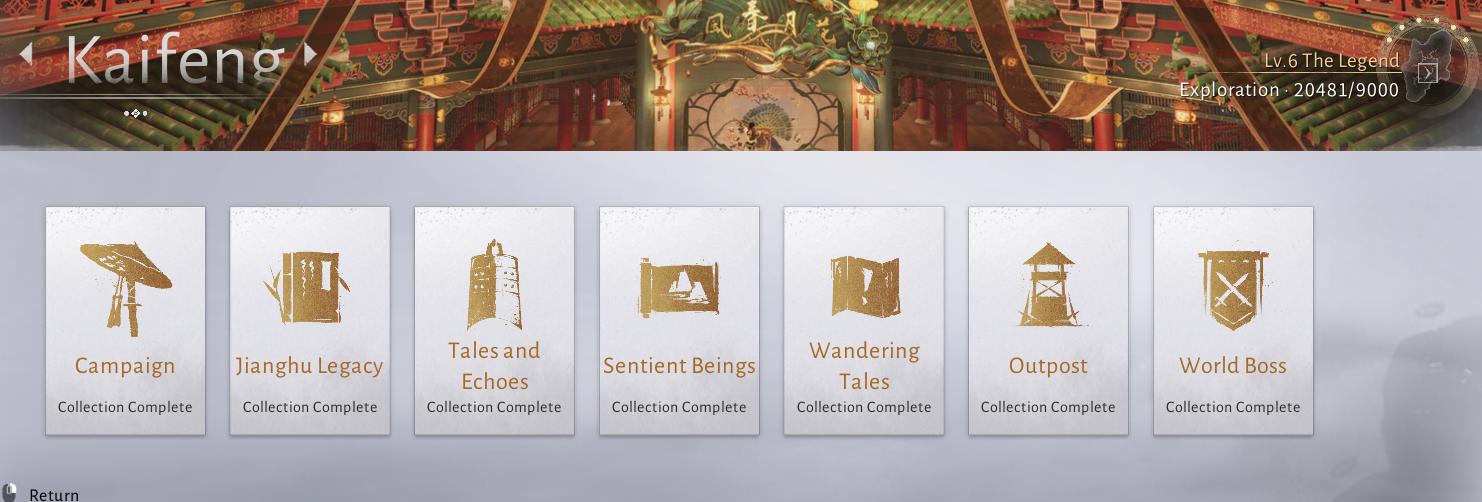This screenshot has height=502, width=1482.
Task: Open the Tales and Echoes bell icon
Action: (x=494, y=285)
